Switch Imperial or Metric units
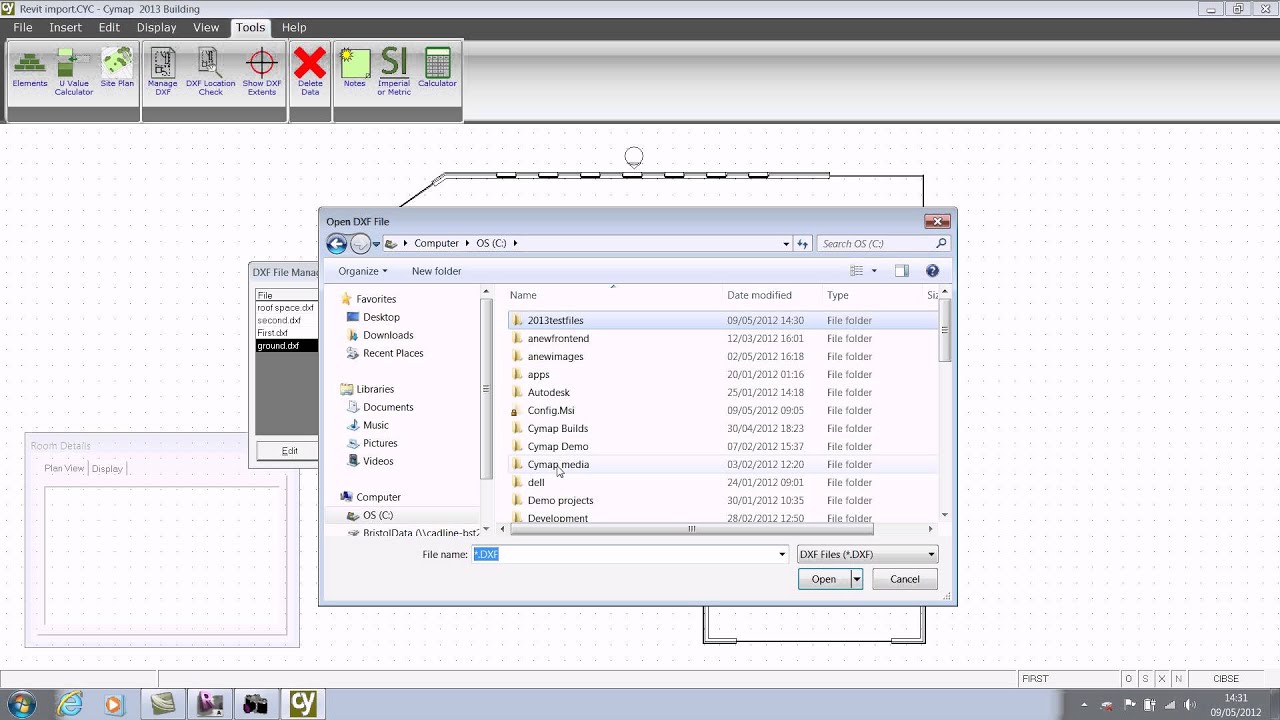The height and width of the screenshot is (720, 1280). (394, 72)
